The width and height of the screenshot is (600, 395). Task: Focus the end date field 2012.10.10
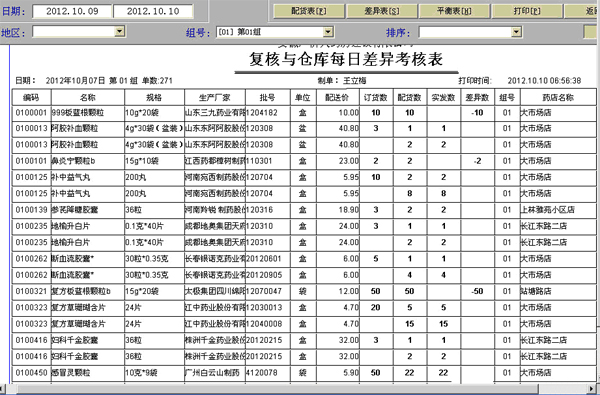tap(153, 11)
